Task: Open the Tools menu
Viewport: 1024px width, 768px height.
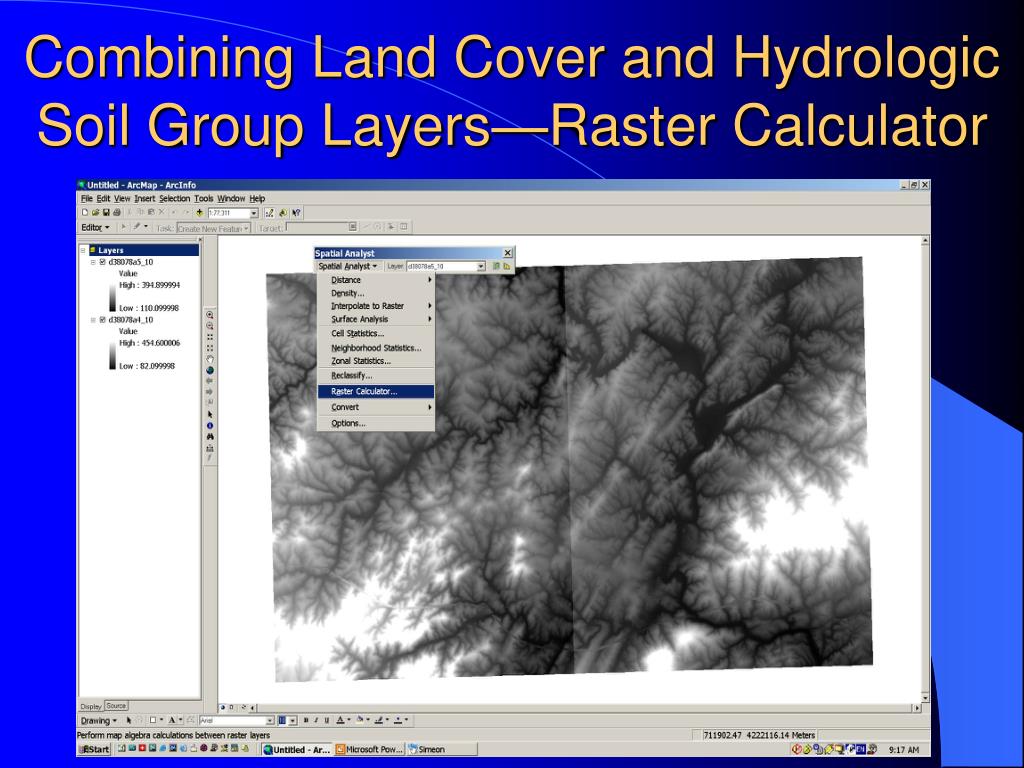Action: tap(204, 199)
